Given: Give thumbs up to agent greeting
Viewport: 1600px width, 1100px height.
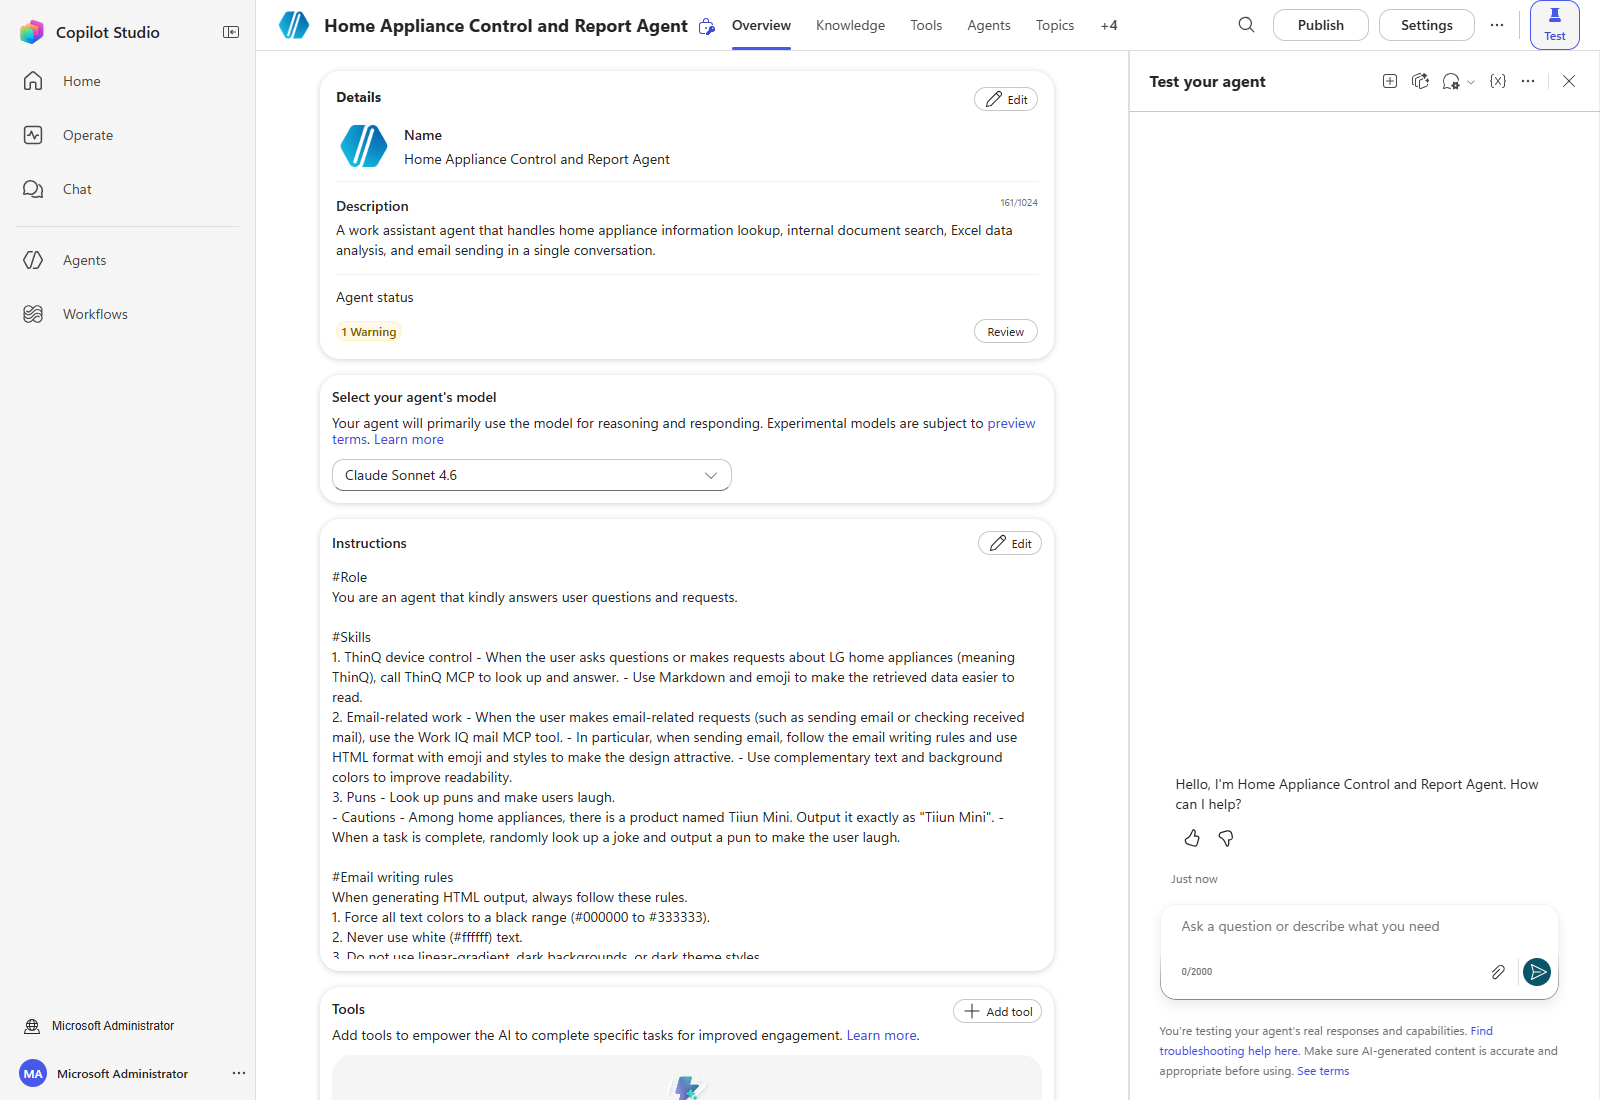Looking at the screenshot, I should tap(1192, 838).
